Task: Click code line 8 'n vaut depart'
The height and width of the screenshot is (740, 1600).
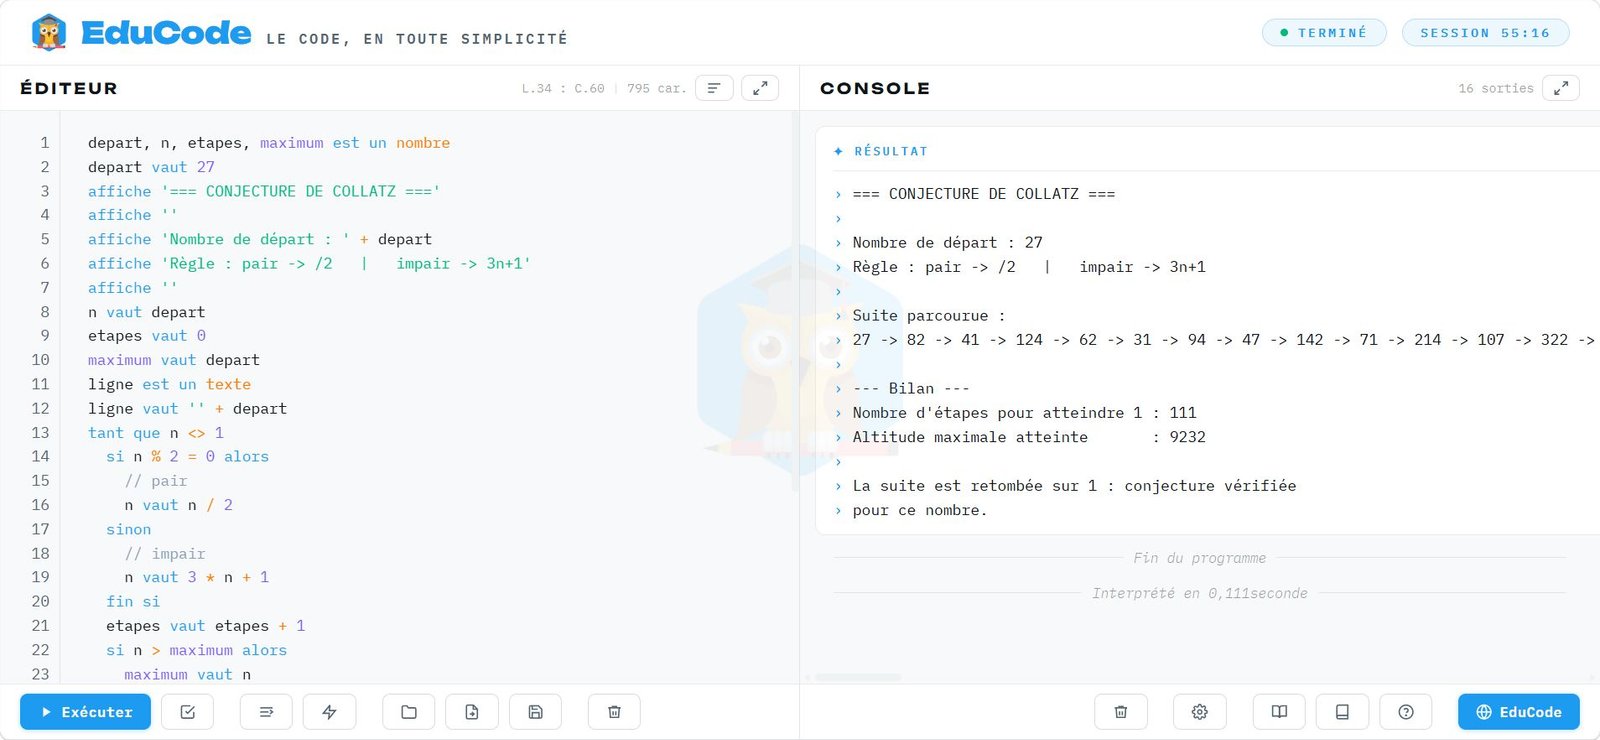Action: [146, 312]
